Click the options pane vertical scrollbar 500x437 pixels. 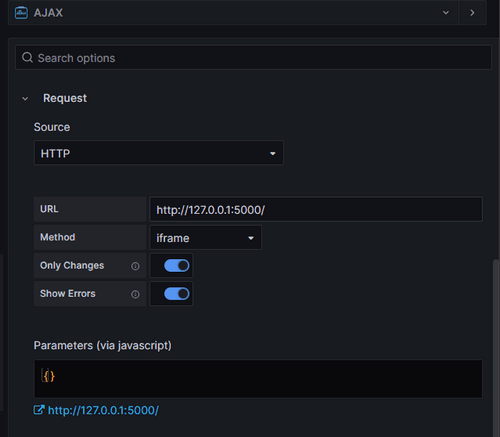[x=496, y=347]
